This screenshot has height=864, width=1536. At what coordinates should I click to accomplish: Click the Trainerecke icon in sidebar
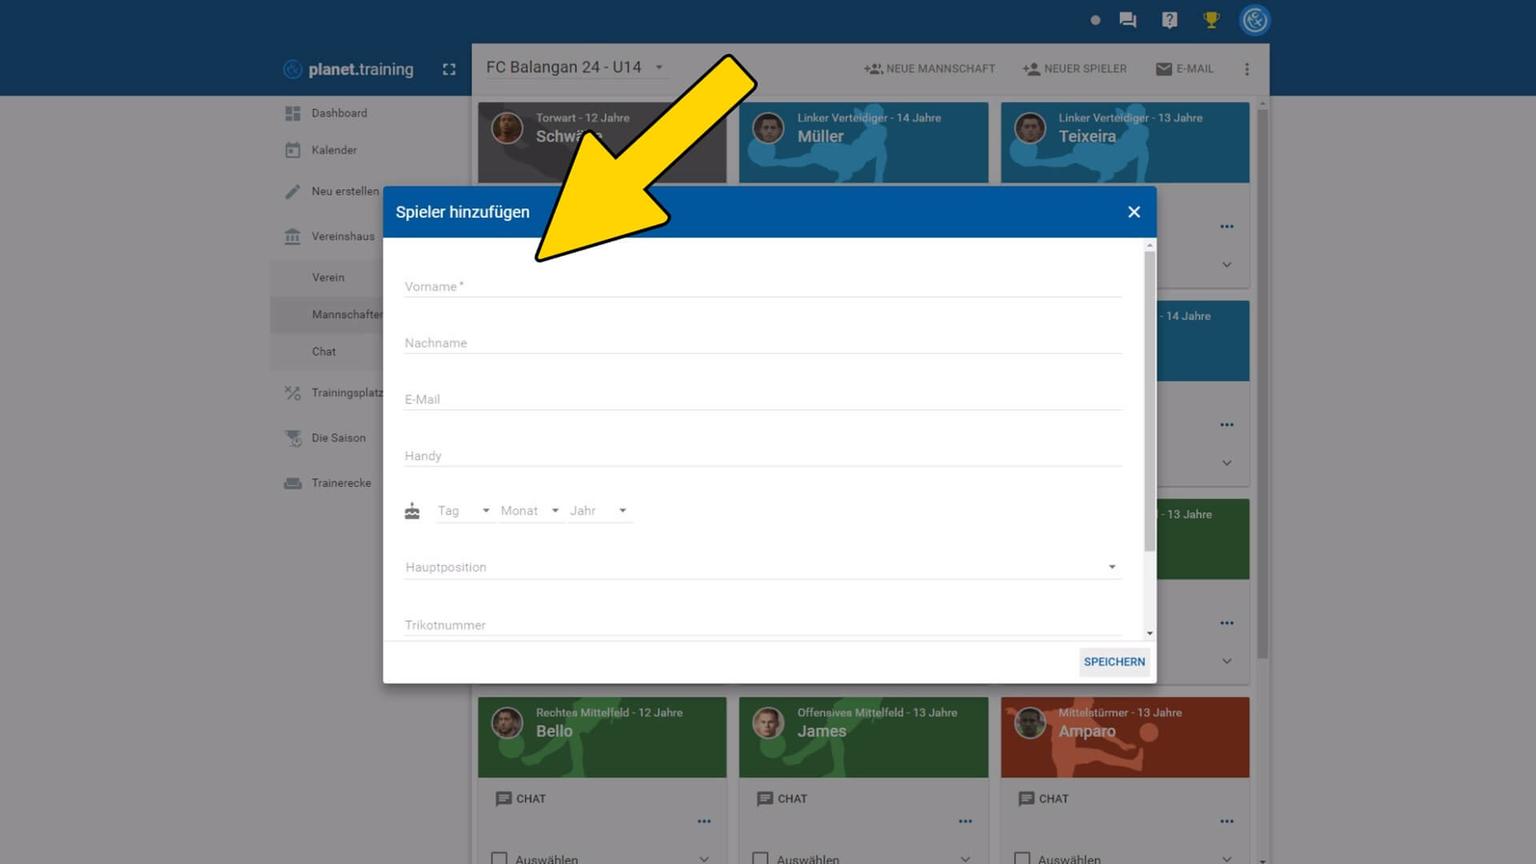click(x=293, y=483)
